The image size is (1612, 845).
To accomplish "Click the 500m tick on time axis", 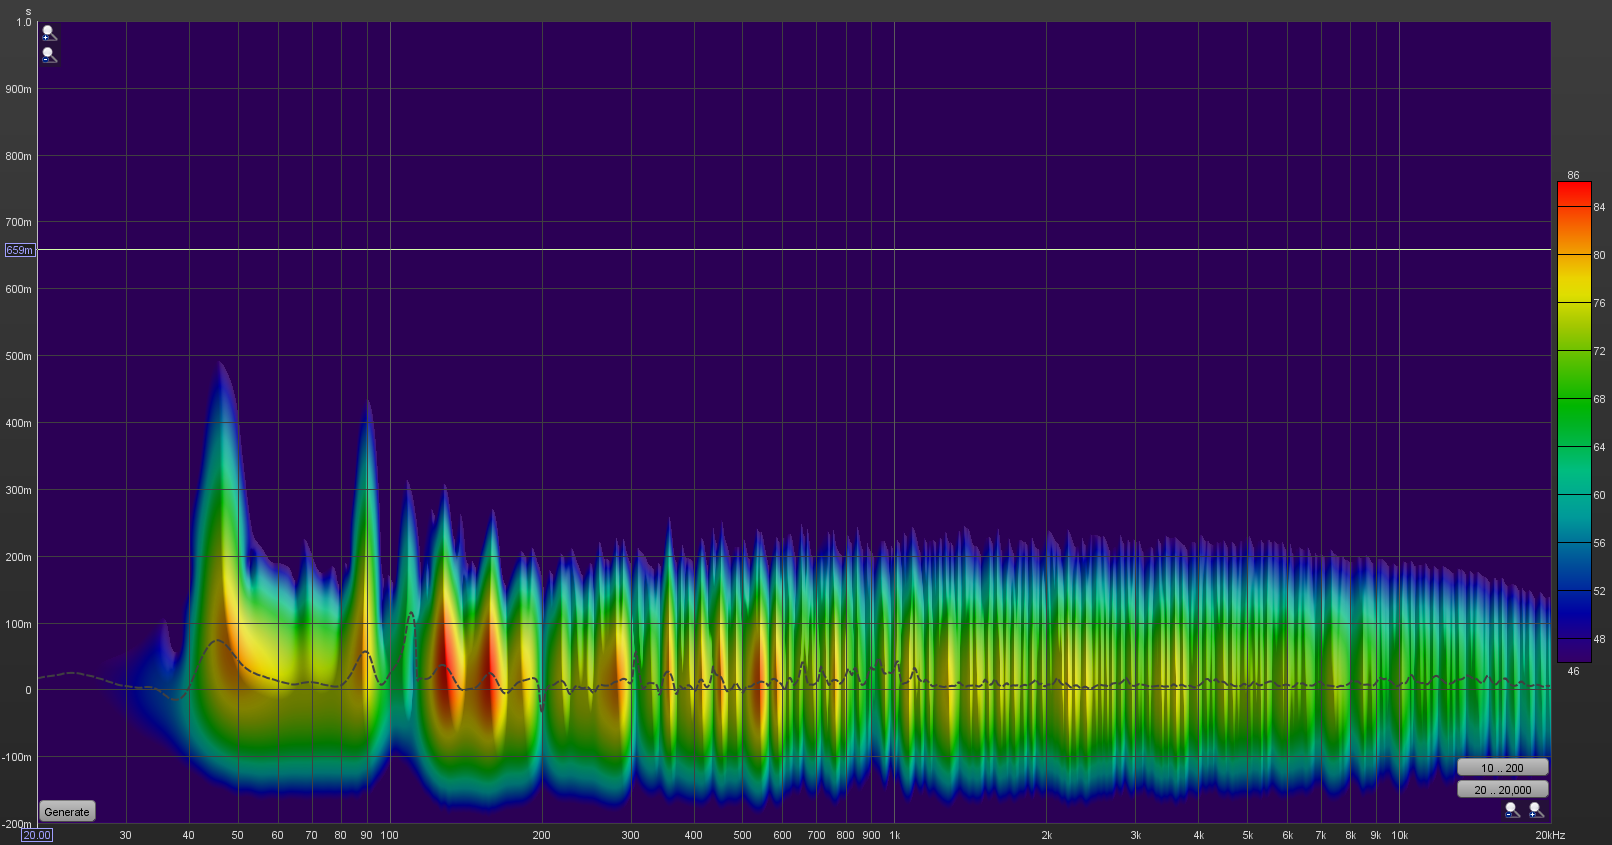I will coord(19,356).
